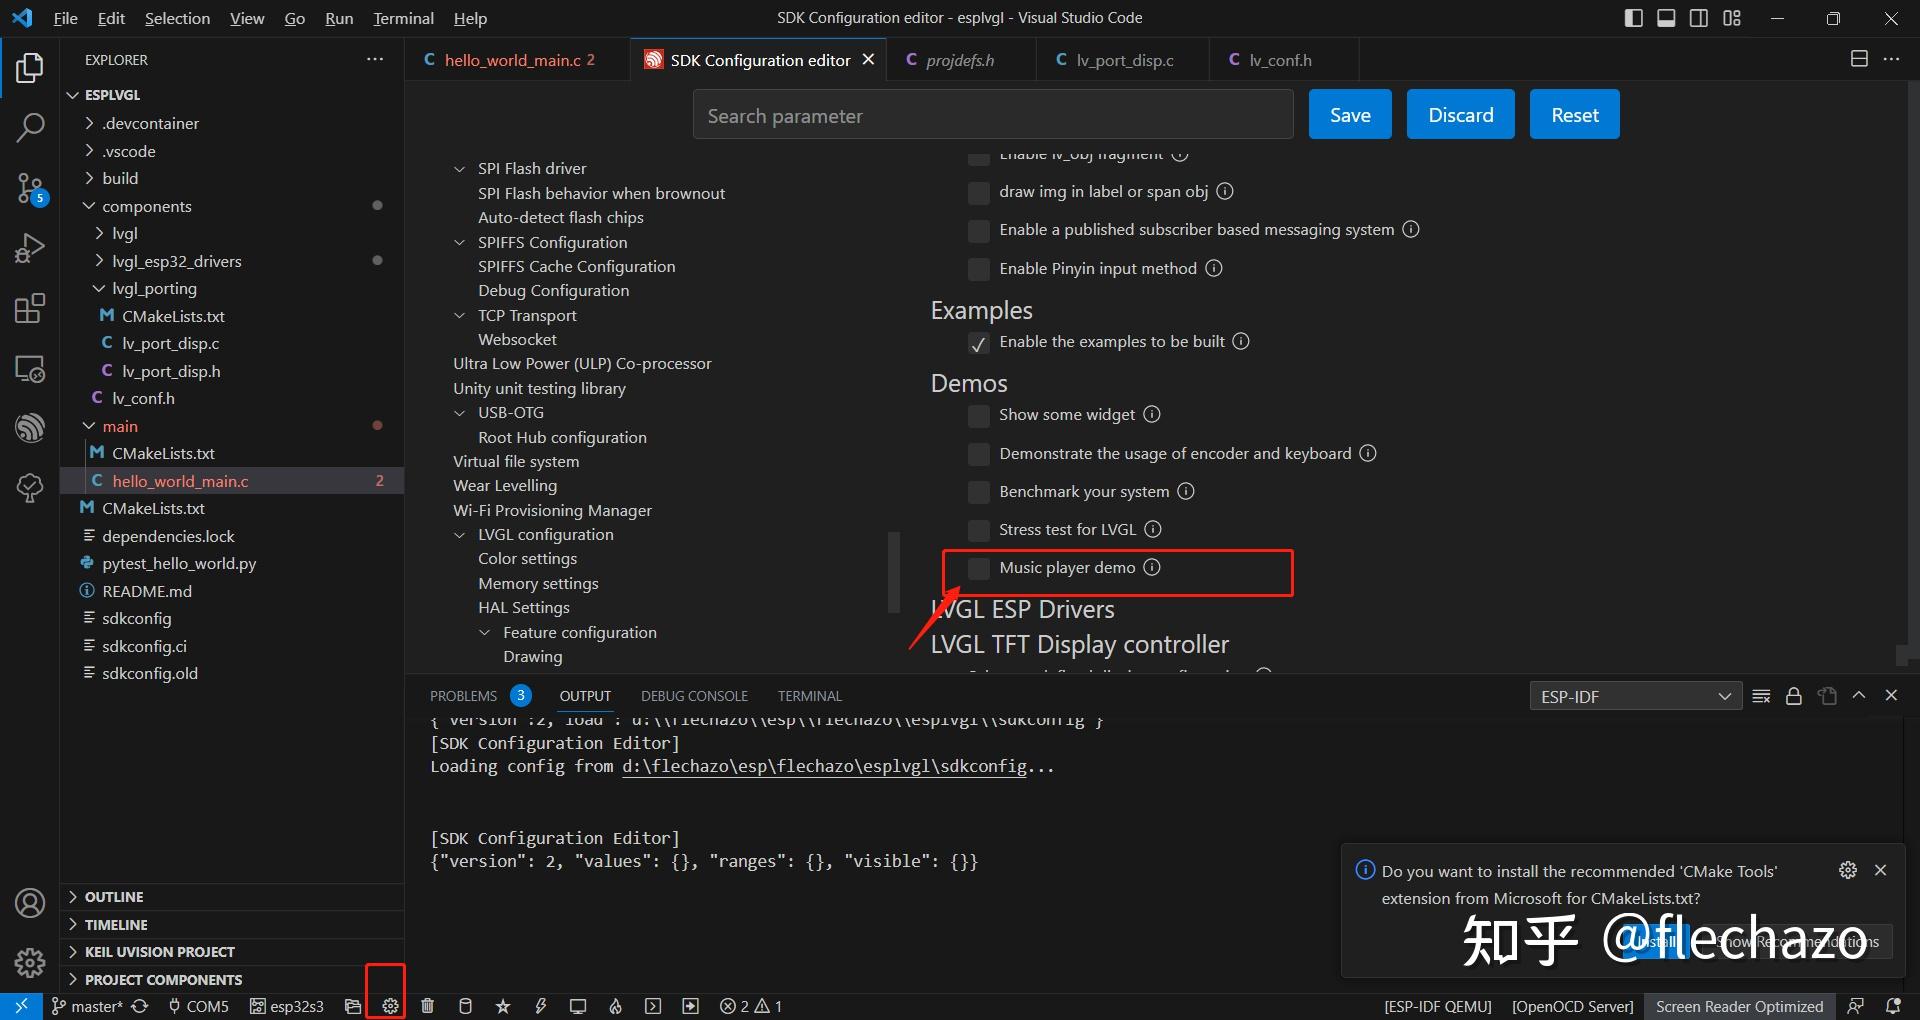Open Manage gear in activity bar
The width and height of the screenshot is (1920, 1020).
[x=30, y=963]
